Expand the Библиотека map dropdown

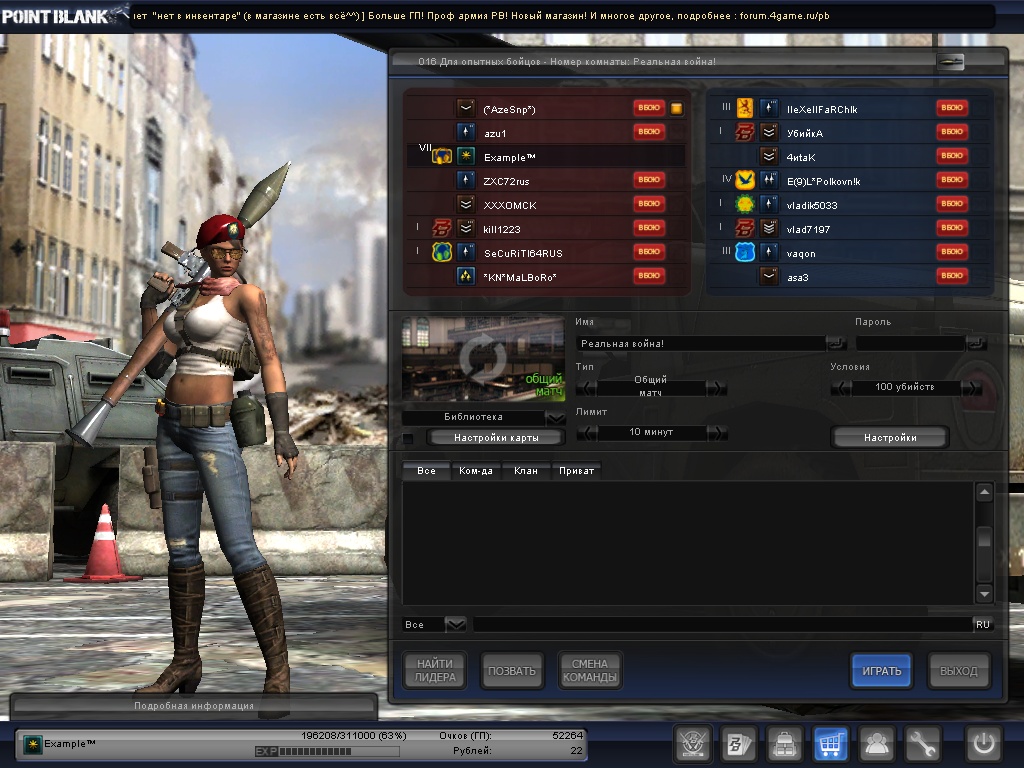(555, 417)
